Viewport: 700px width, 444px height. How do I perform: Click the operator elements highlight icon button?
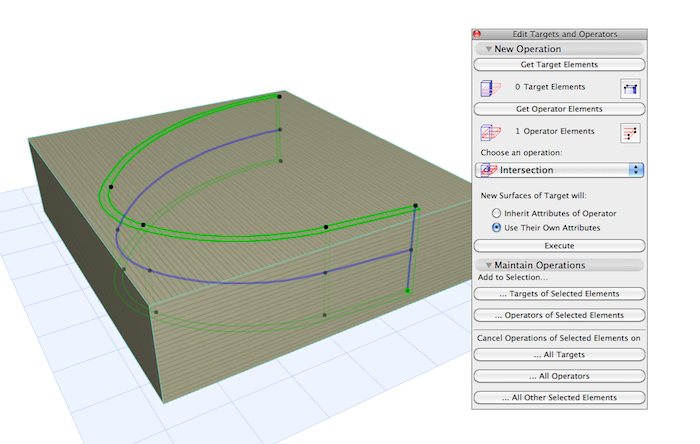click(x=630, y=133)
